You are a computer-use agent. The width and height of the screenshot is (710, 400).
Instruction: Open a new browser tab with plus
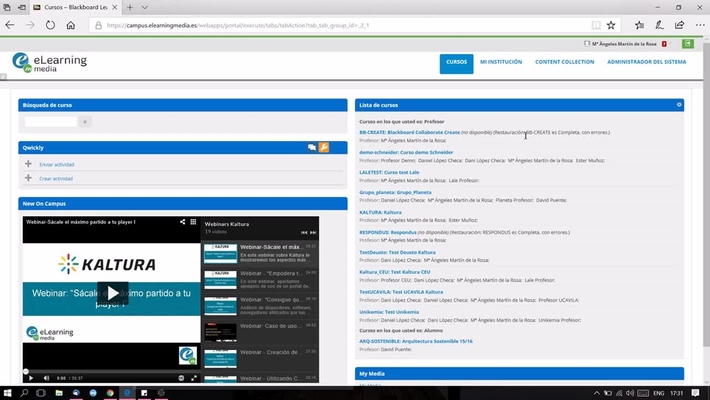click(x=130, y=7)
